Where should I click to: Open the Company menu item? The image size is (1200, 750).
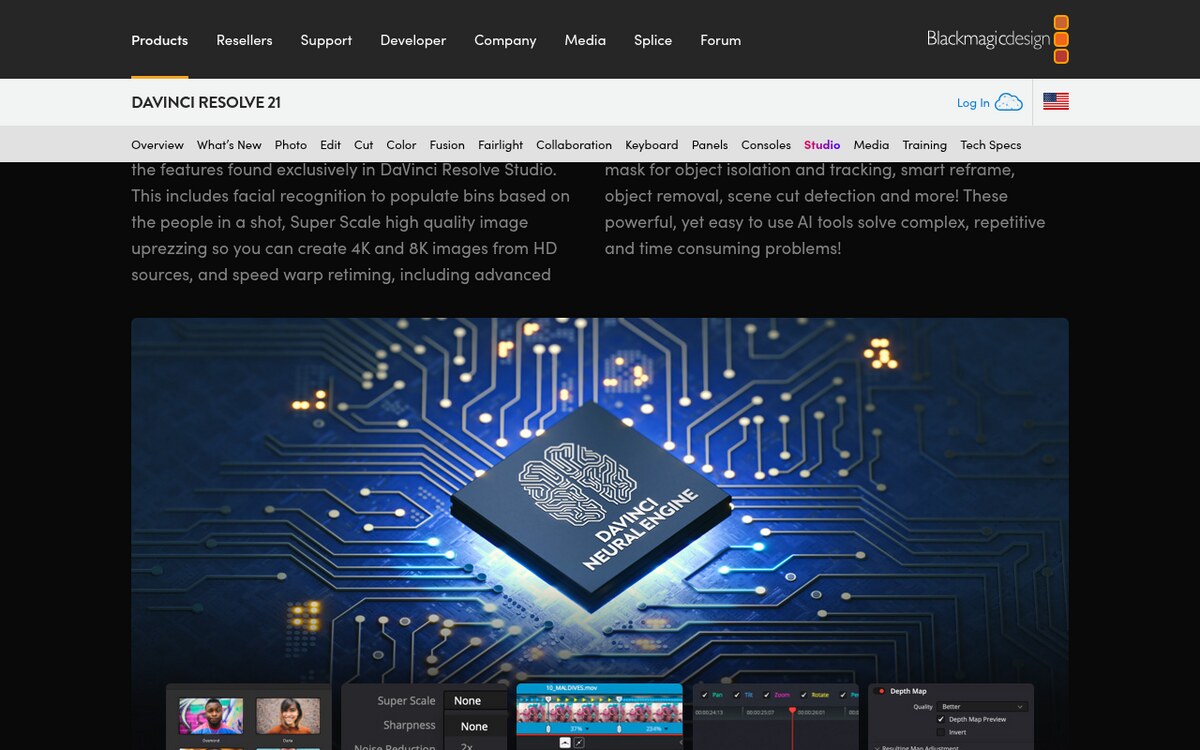click(505, 40)
